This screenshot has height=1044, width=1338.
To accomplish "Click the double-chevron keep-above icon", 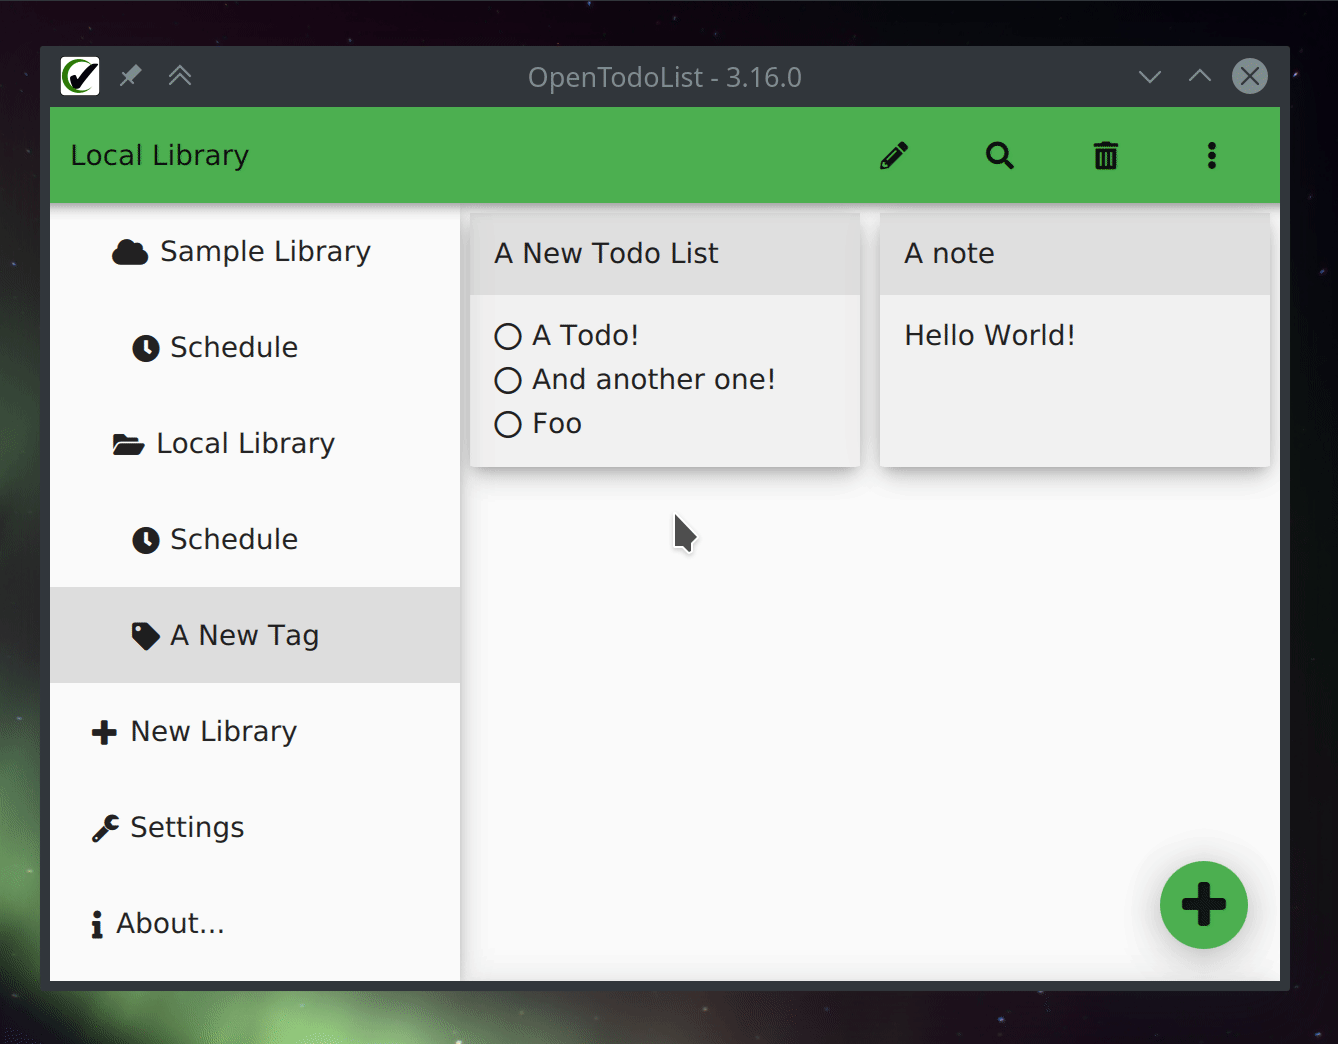I will [180, 76].
